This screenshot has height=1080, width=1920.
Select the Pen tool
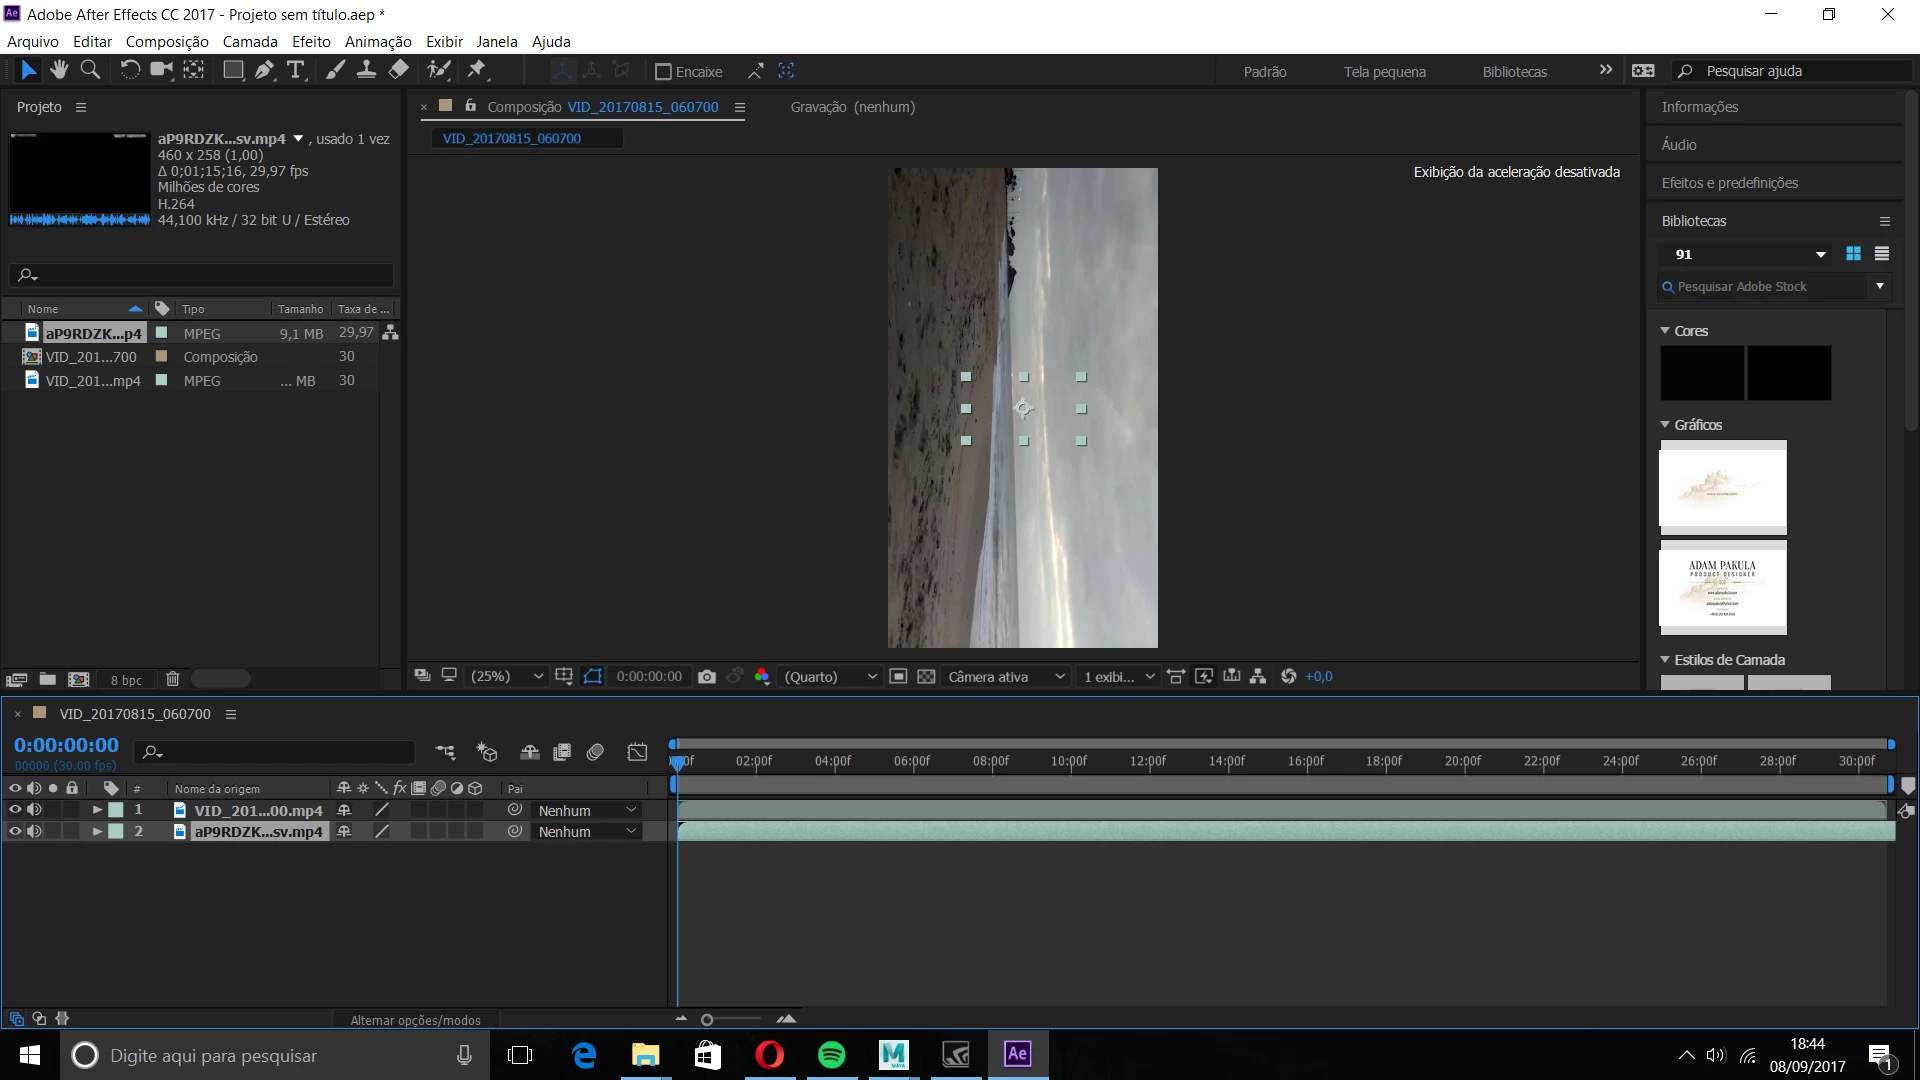264,70
